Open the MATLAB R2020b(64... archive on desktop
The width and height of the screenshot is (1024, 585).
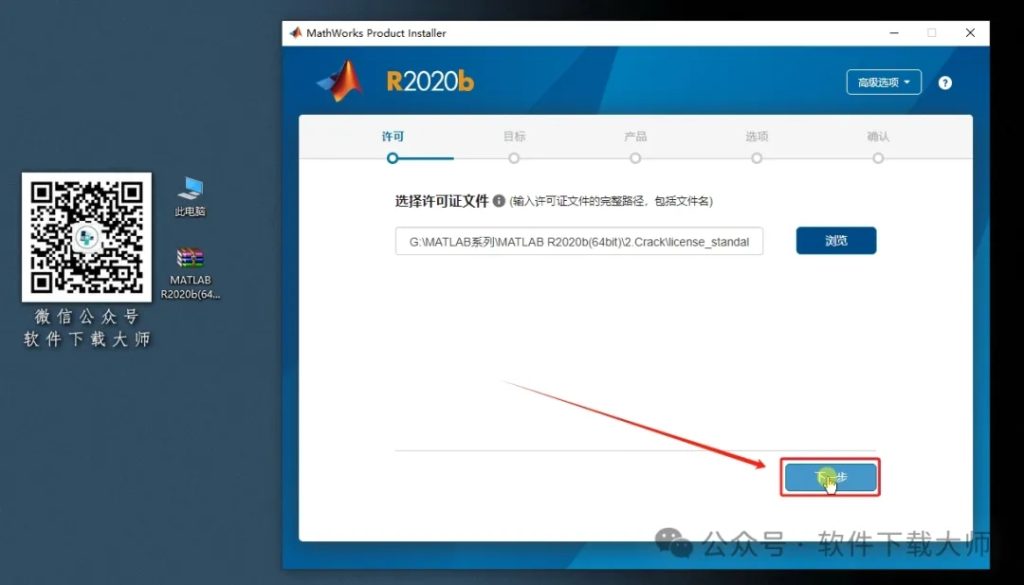(188, 258)
